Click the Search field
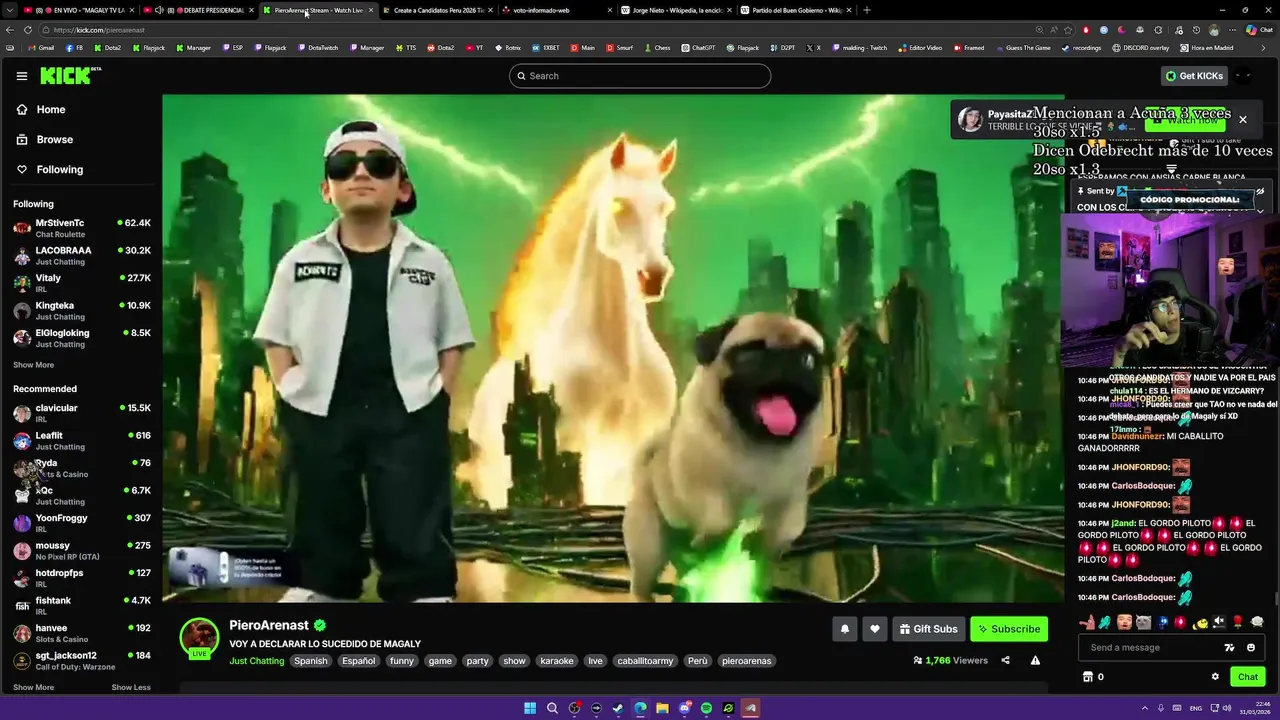The height and width of the screenshot is (720, 1280). (x=640, y=76)
